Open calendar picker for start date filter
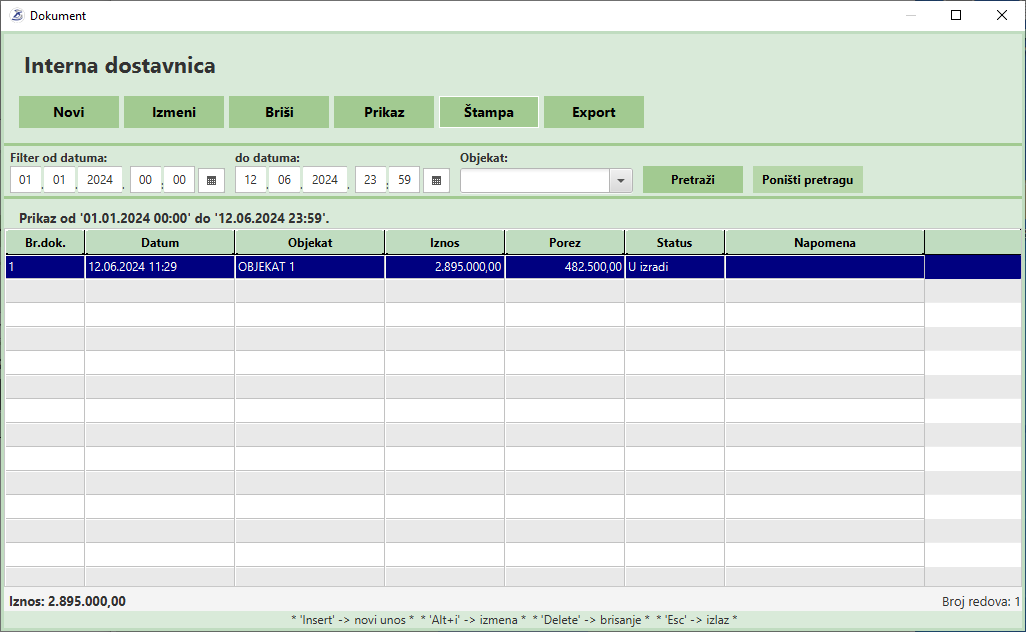This screenshot has height=632, width=1026. pyautogui.click(x=211, y=180)
